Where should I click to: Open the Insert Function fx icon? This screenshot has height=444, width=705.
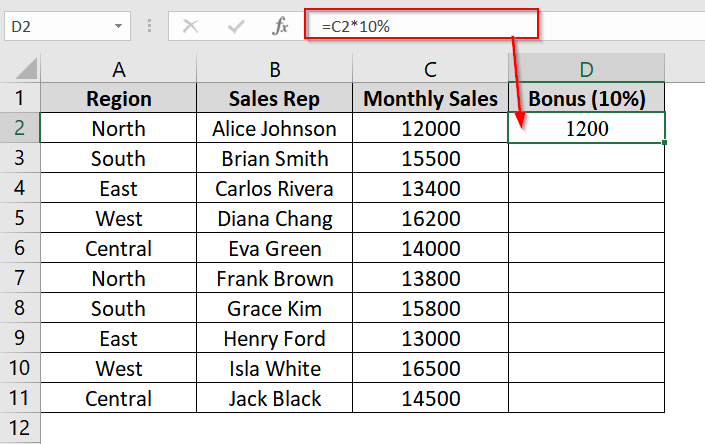[x=280, y=26]
